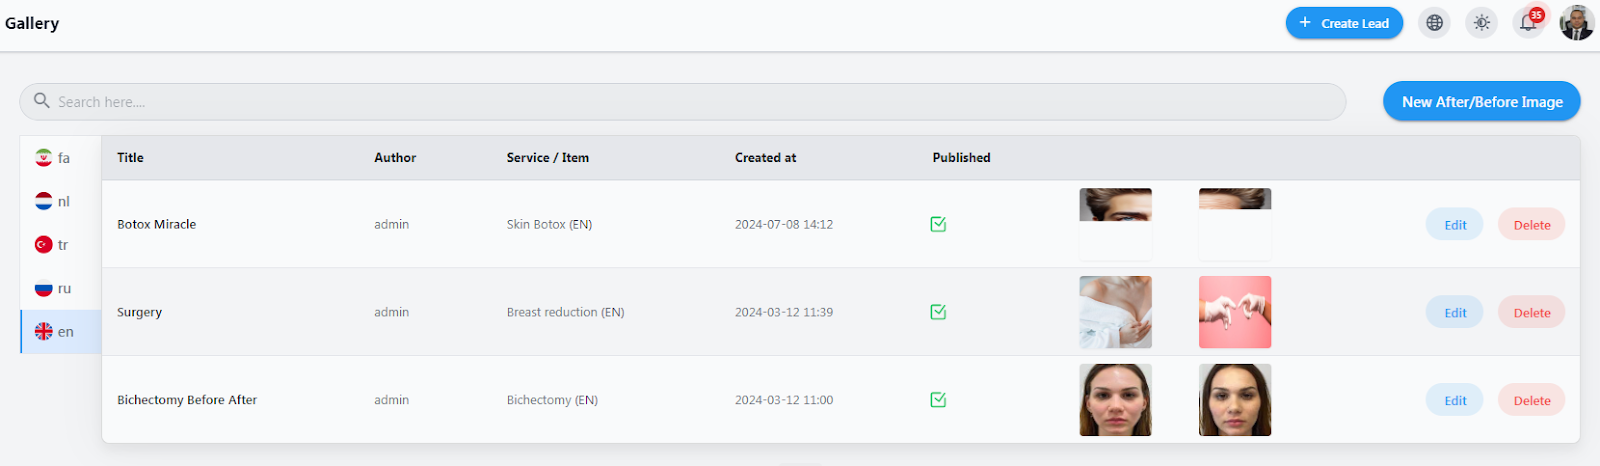Image resolution: width=1600 pixels, height=466 pixels.
Task: Click the date 2024-03-12 11:00
Action: [x=784, y=400]
